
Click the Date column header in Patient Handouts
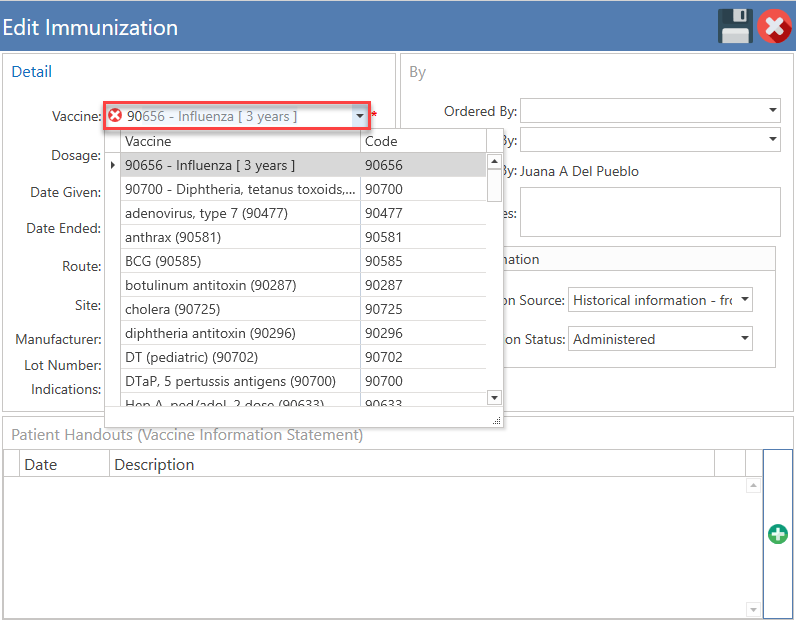pos(64,464)
